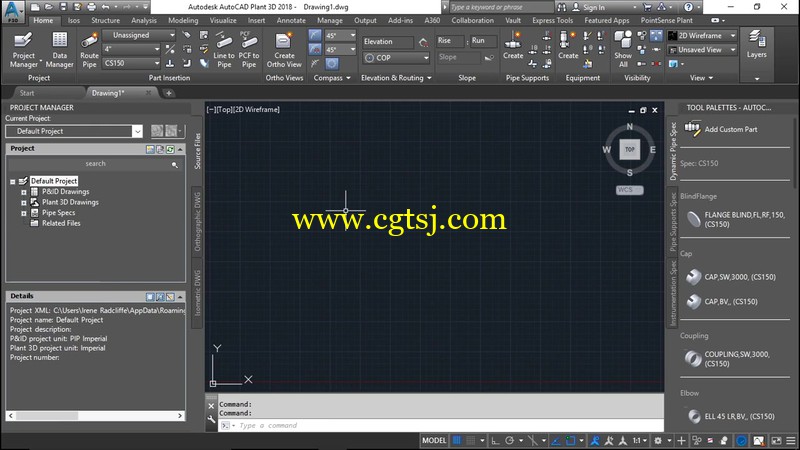This screenshot has height=450, width=800.
Task: Click the Save icon in quick access toolbar
Action: (63, 7)
